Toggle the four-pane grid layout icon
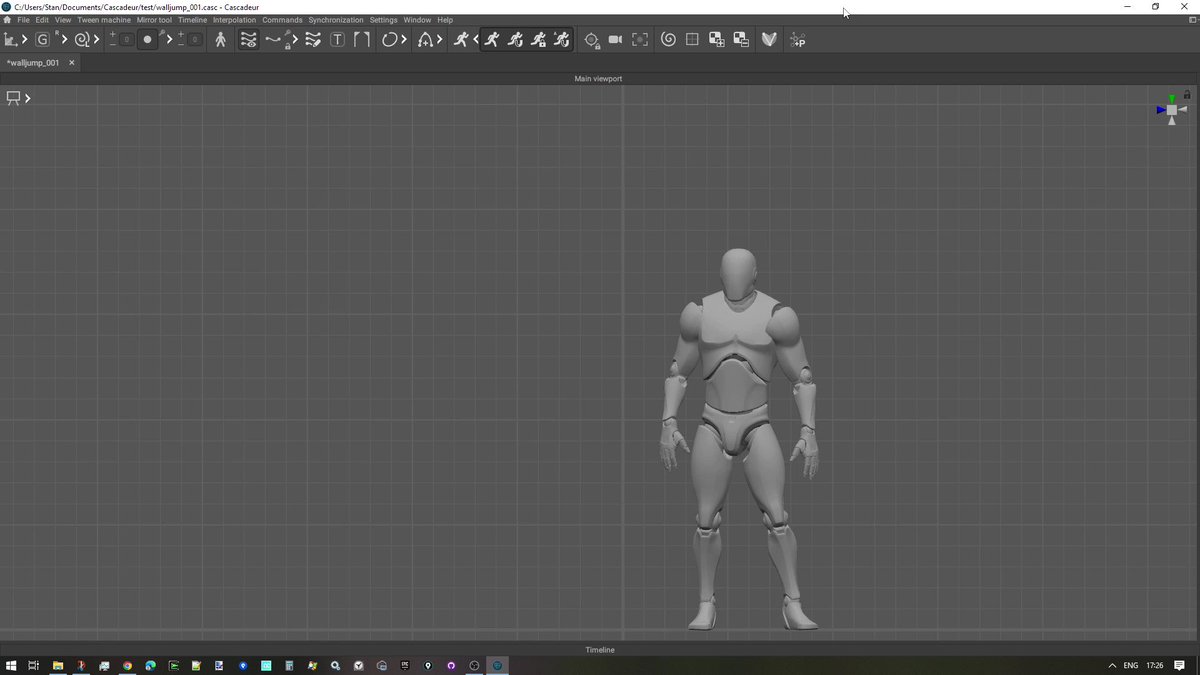 (x=692, y=40)
